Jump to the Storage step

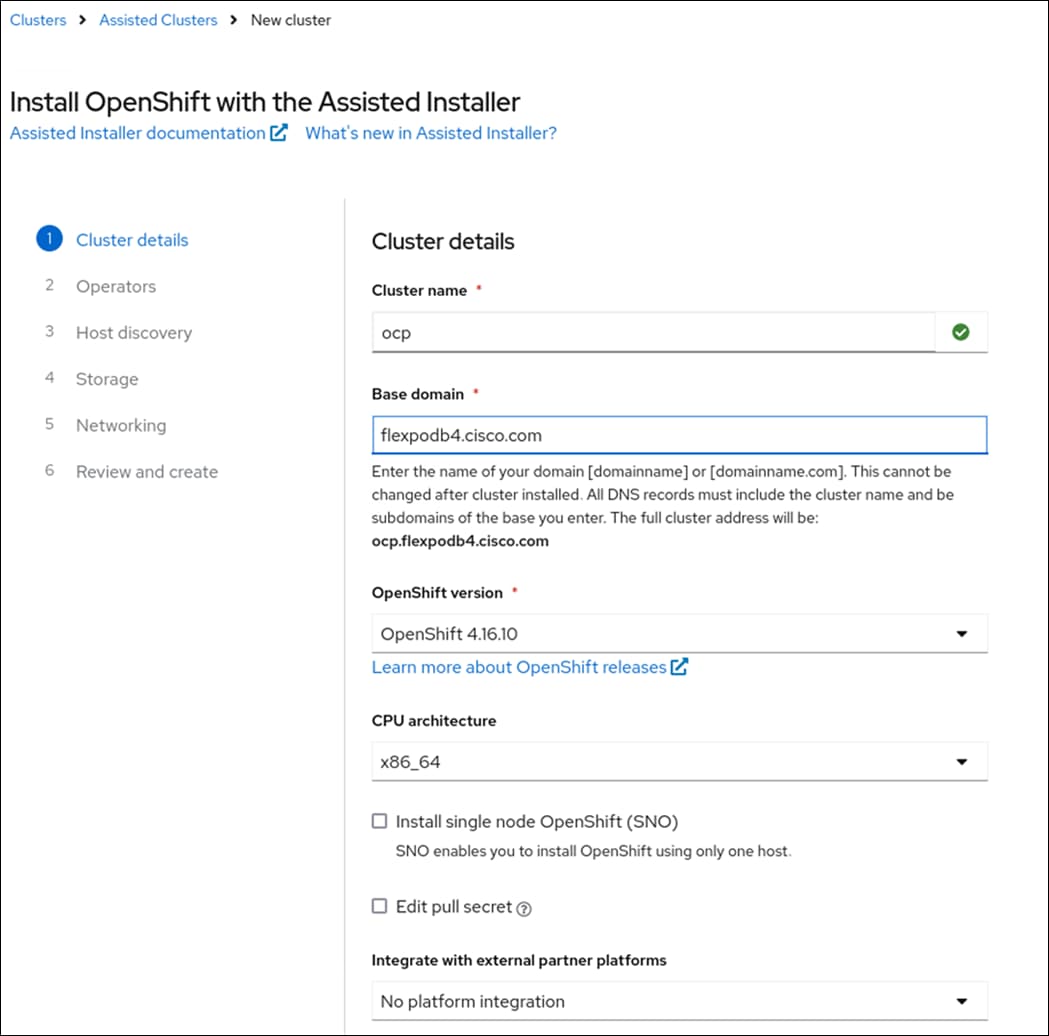click(107, 379)
